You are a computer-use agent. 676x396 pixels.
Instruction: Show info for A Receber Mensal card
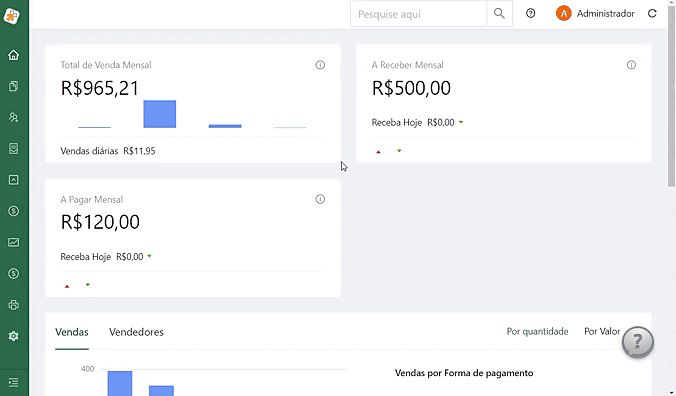point(631,65)
